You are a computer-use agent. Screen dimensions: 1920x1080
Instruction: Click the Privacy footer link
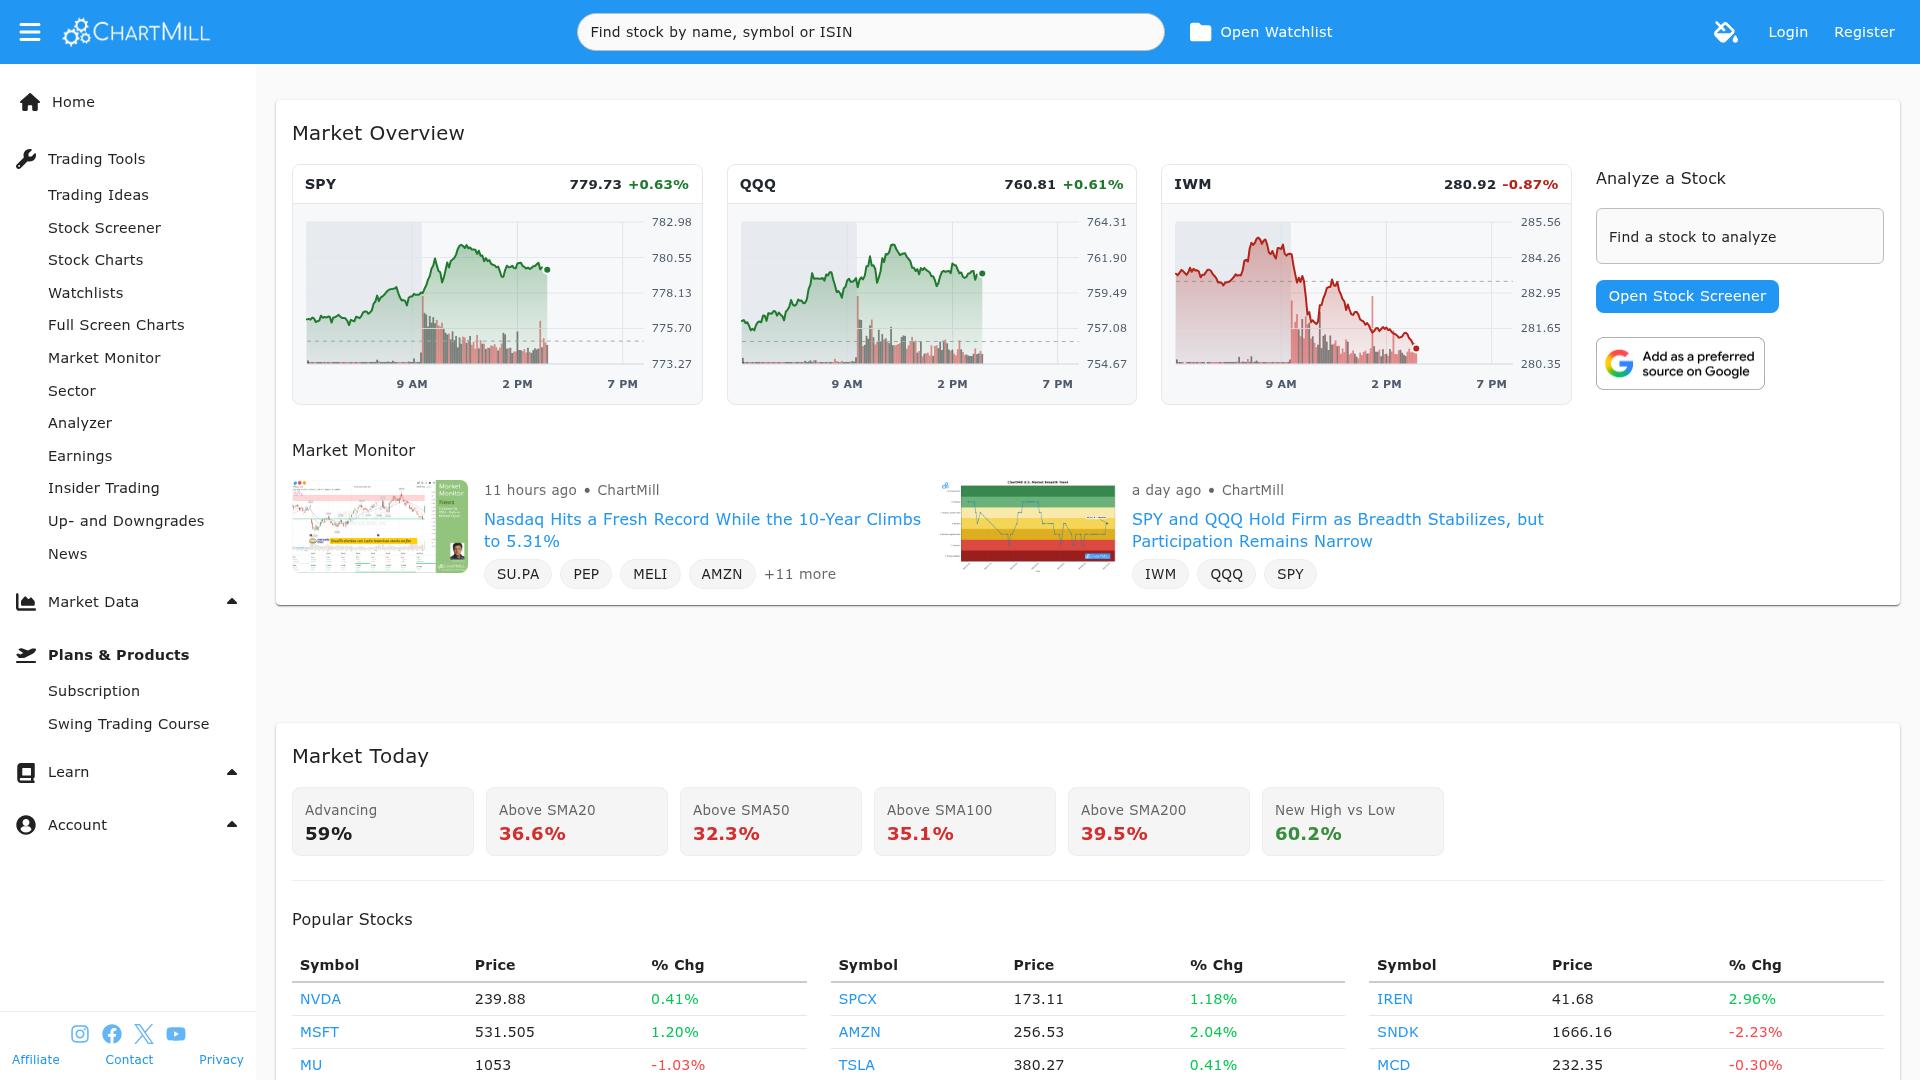pyautogui.click(x=221, y=1060)
